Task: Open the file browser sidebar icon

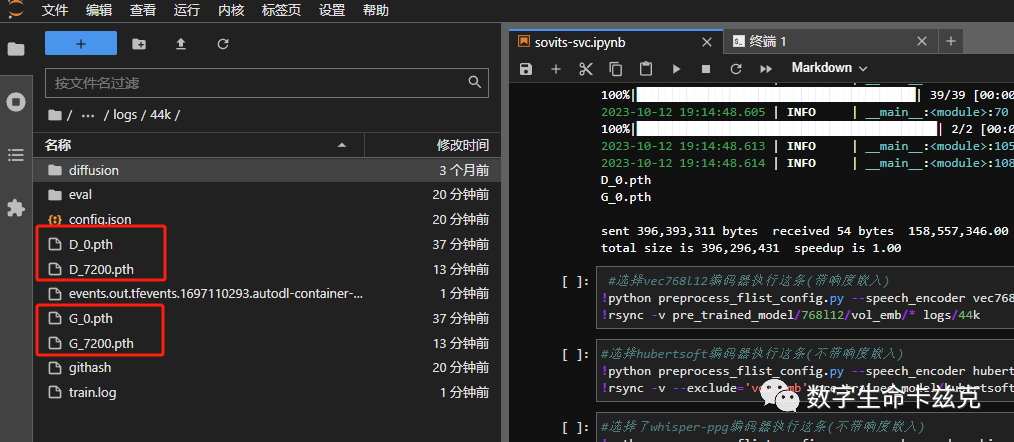Action: click(16, 49)
